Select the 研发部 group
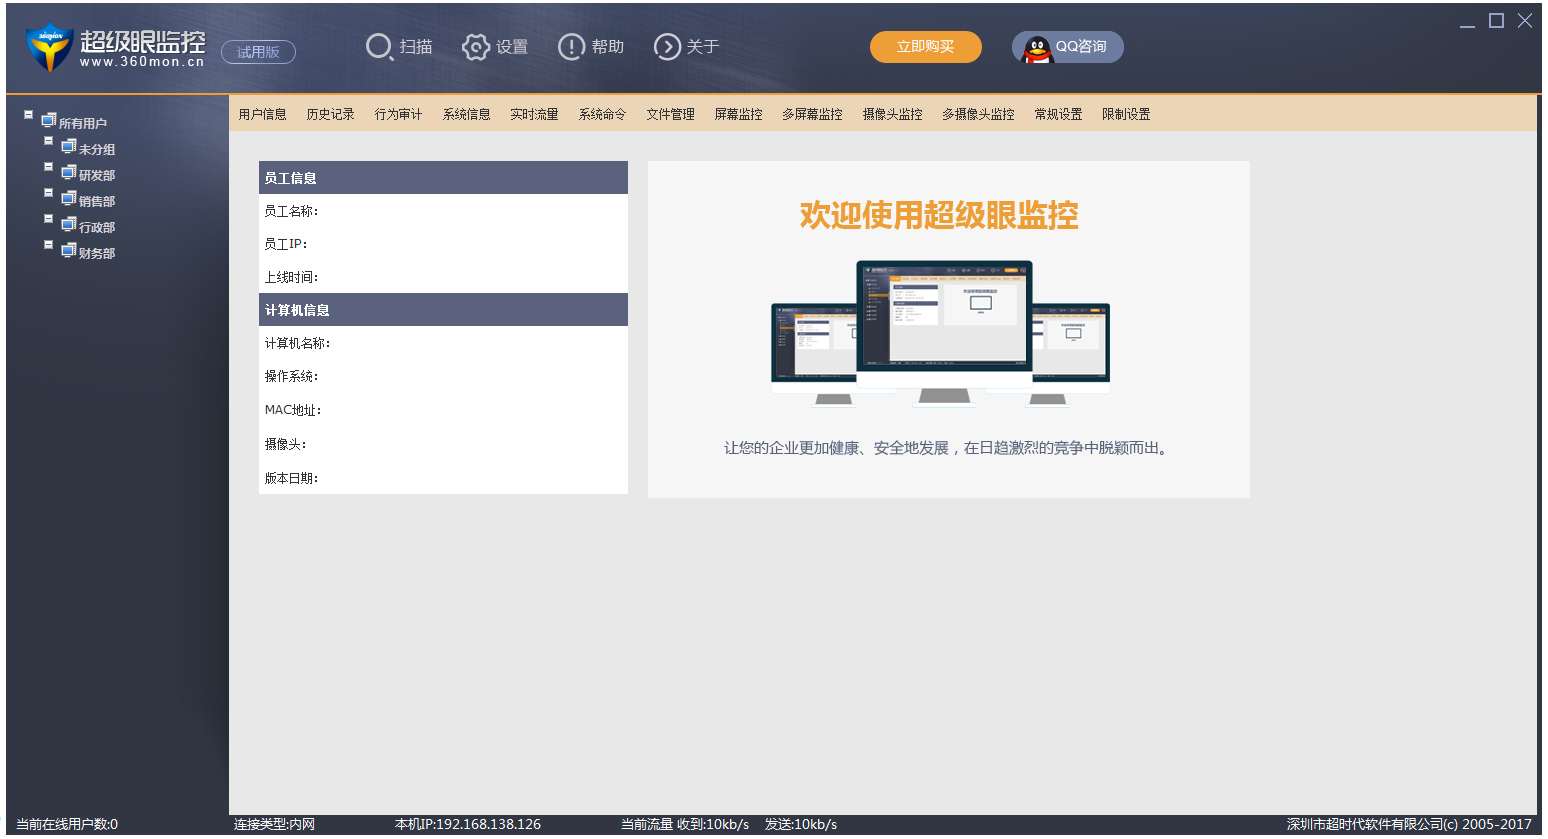 [97, 176]
